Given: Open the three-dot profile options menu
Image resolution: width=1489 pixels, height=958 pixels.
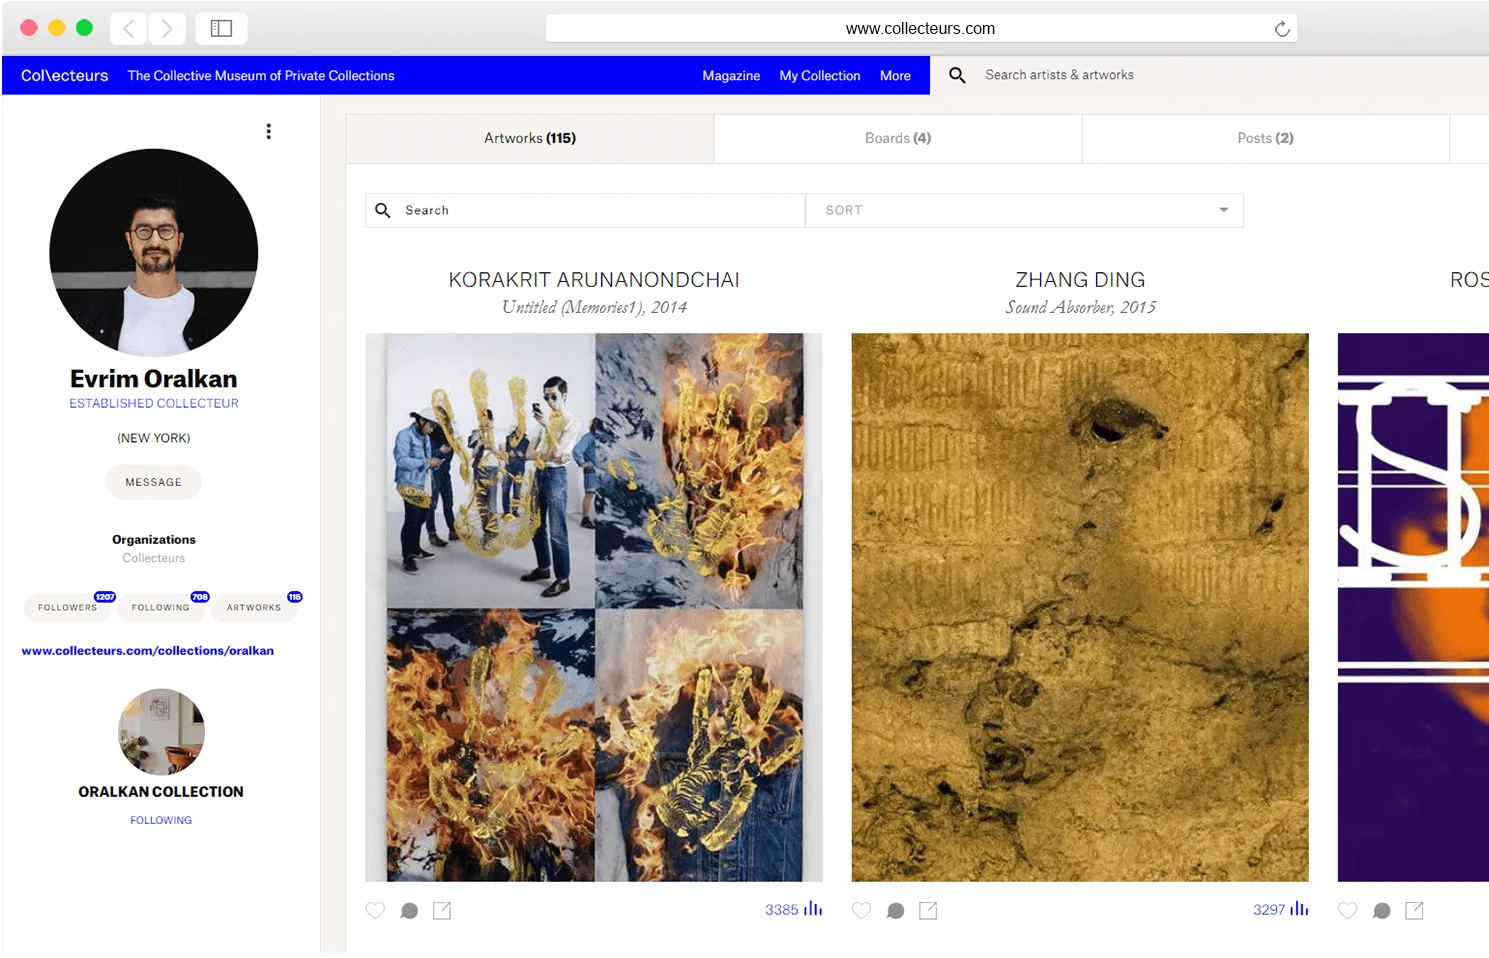Looking at the screenshot, I should coord(269,131).
